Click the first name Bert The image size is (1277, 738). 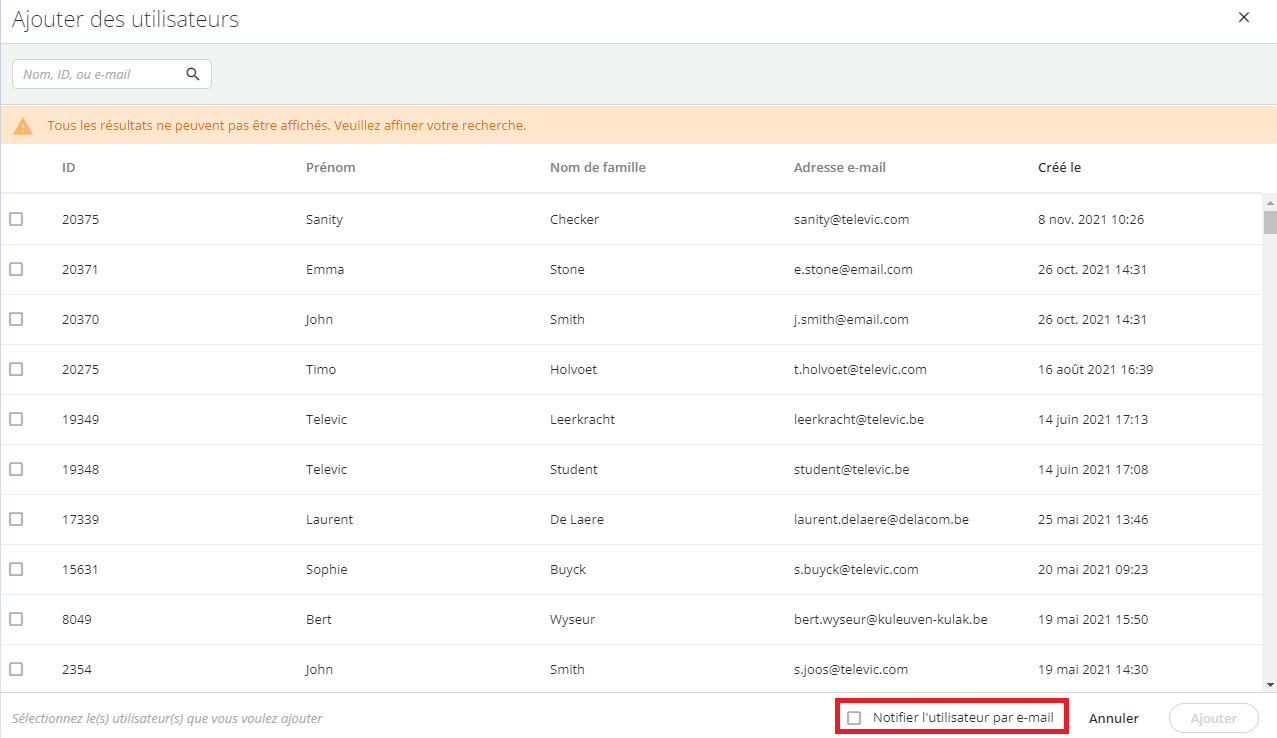(319, 619)
